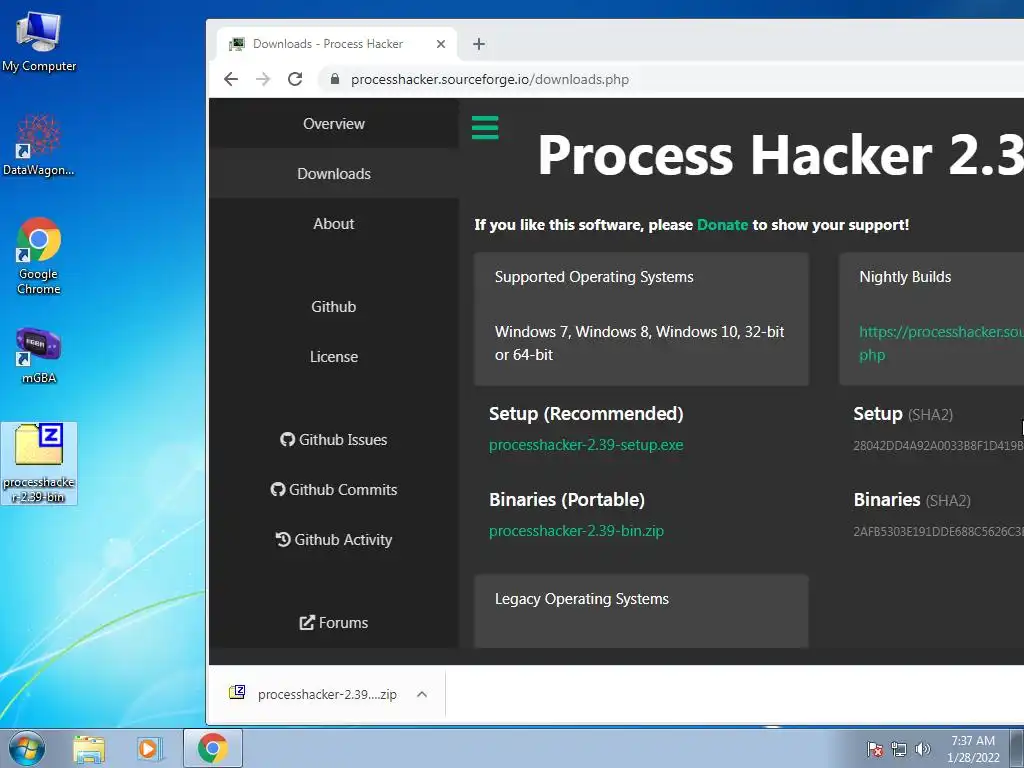Viewport: 1024px width, 768px height.
Task: Open a new browser tab
Action: (479, 44)
